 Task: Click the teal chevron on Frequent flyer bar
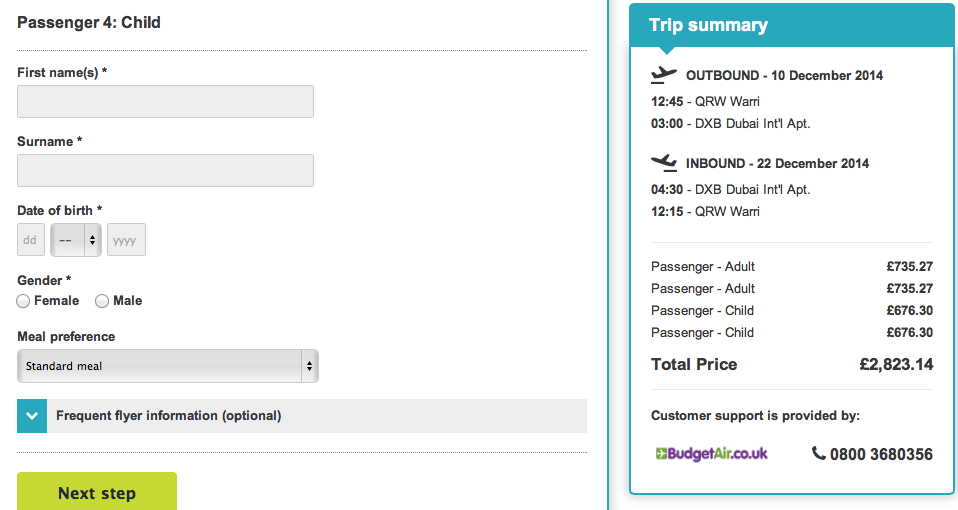tap(32, 416)
